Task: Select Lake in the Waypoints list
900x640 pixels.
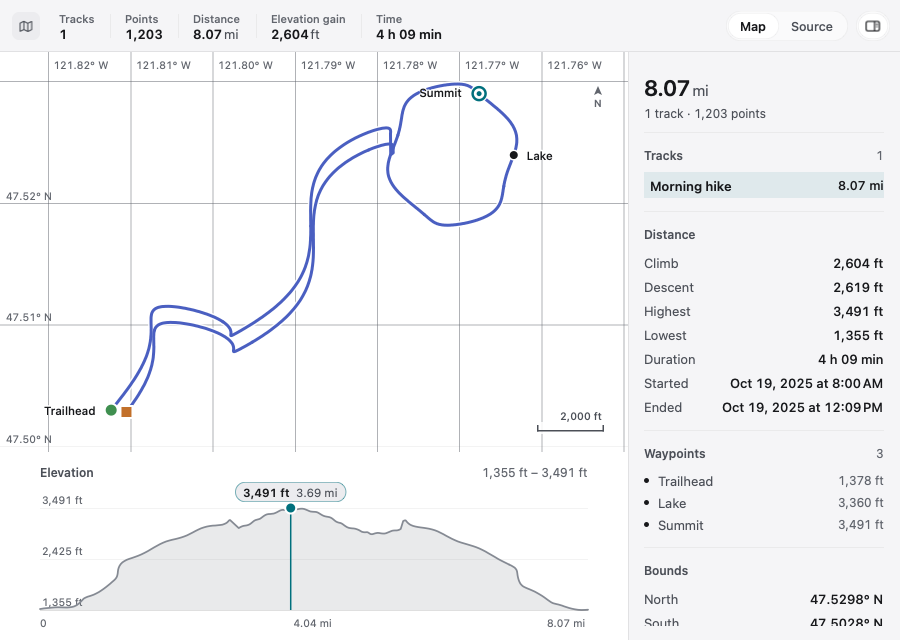Action: [x=763, y=503]
